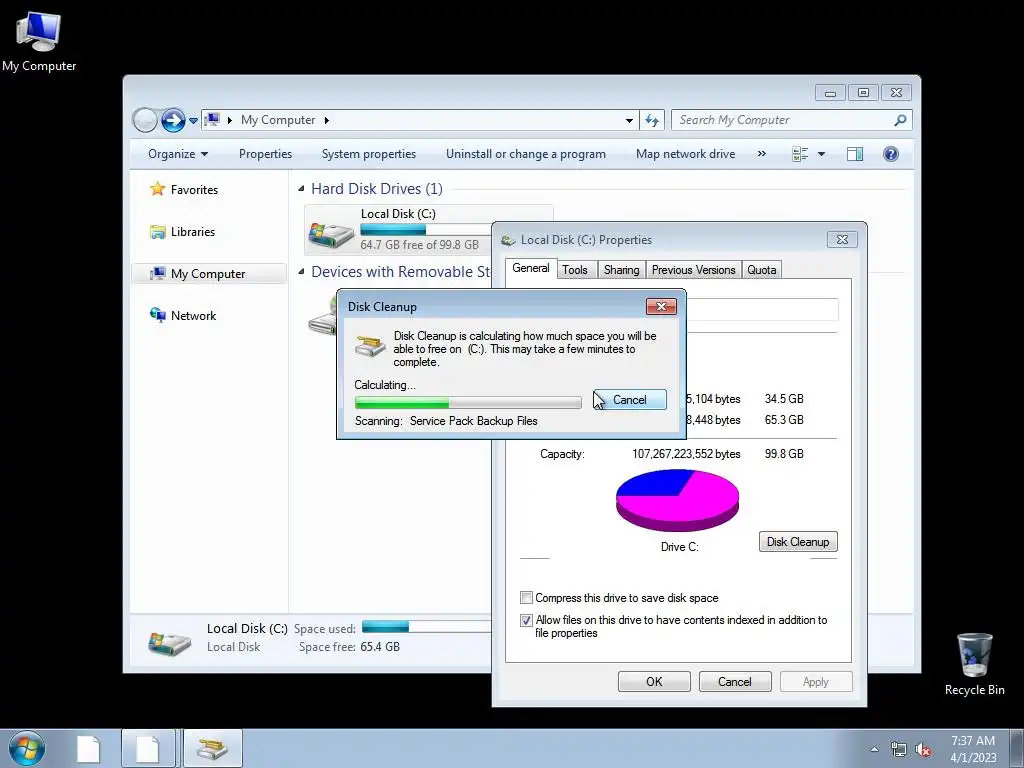Open recent pages dropdown next to forward arrow
The image size is (1024, 768).
(193, 121)
